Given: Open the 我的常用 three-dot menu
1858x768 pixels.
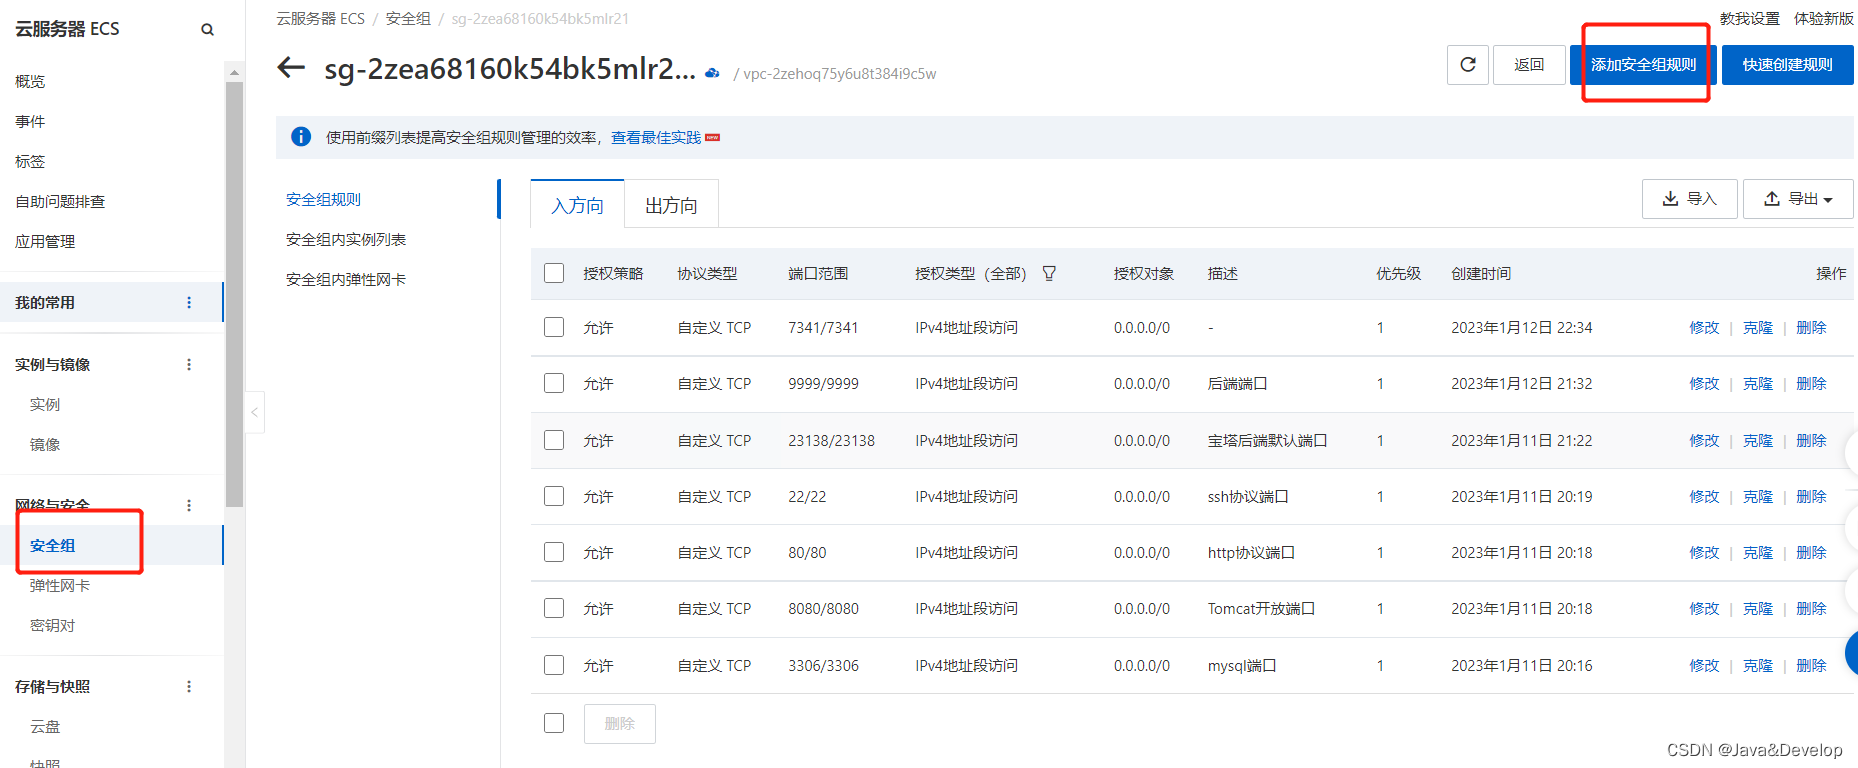Looking at the screenshot, I should tap(189, 302).
